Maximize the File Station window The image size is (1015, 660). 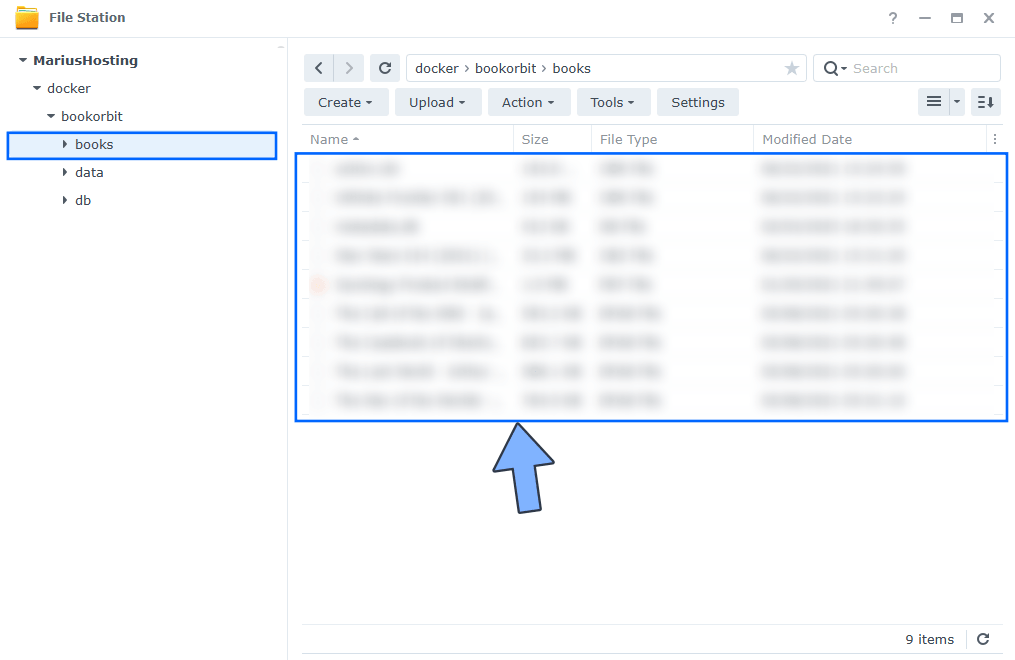coord(957,18)
